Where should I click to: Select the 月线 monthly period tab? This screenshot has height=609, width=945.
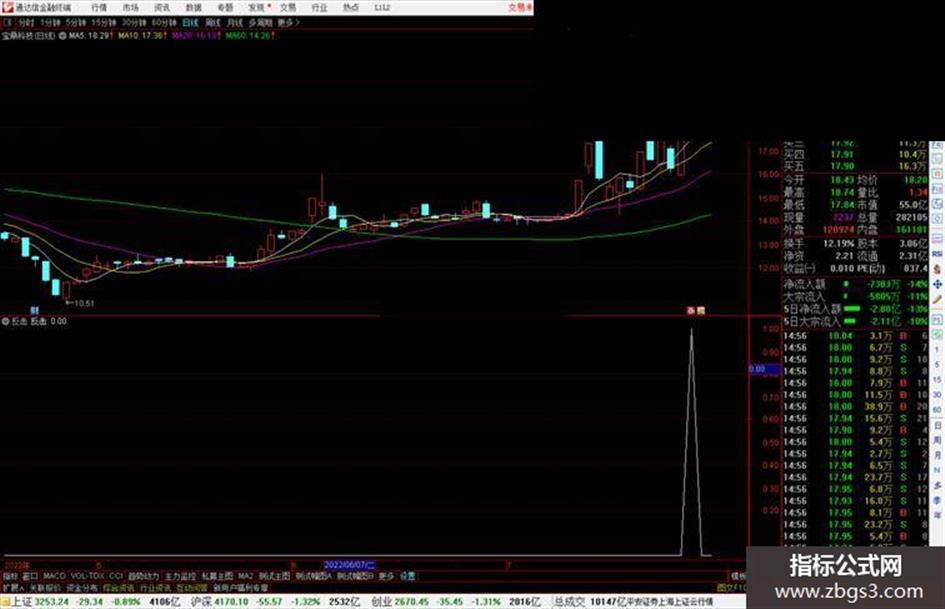tap(234, 22)
